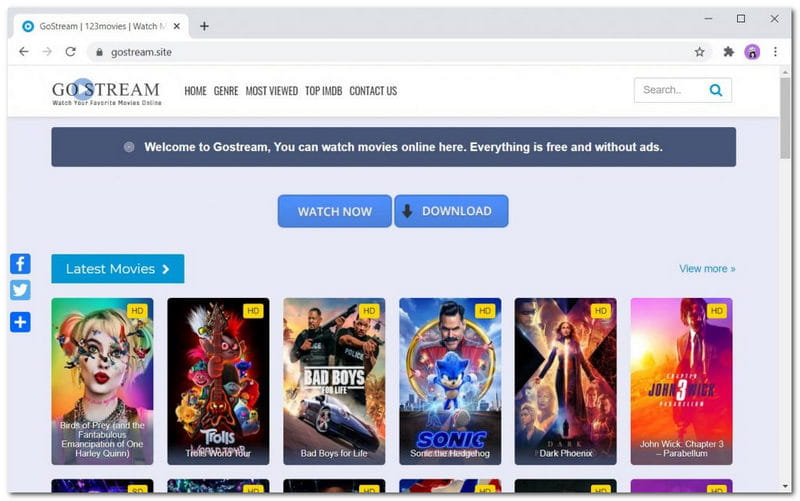Open the Extensions puzzle icon
Image resolution: width=800 pixels, height=501 pixels.
729,52
